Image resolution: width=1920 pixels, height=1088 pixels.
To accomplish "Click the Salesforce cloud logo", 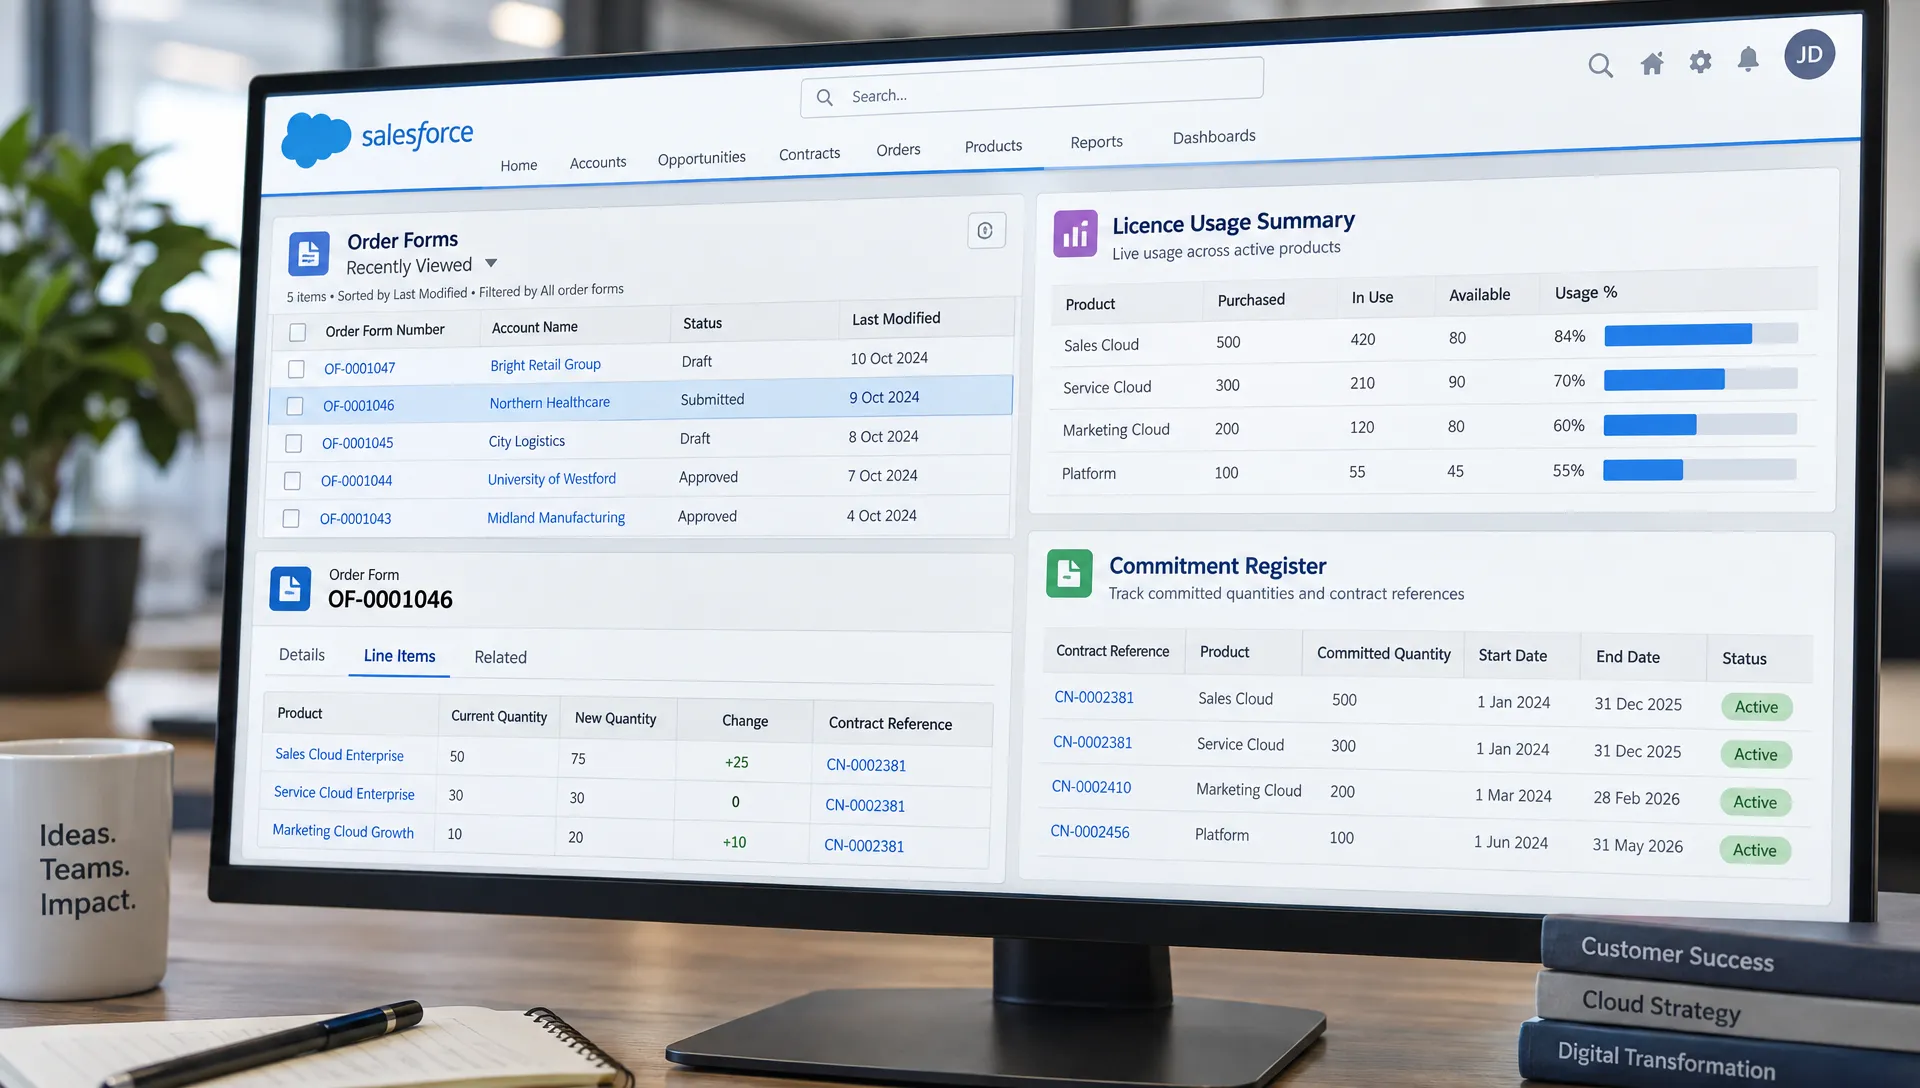I will coord(316,139).
